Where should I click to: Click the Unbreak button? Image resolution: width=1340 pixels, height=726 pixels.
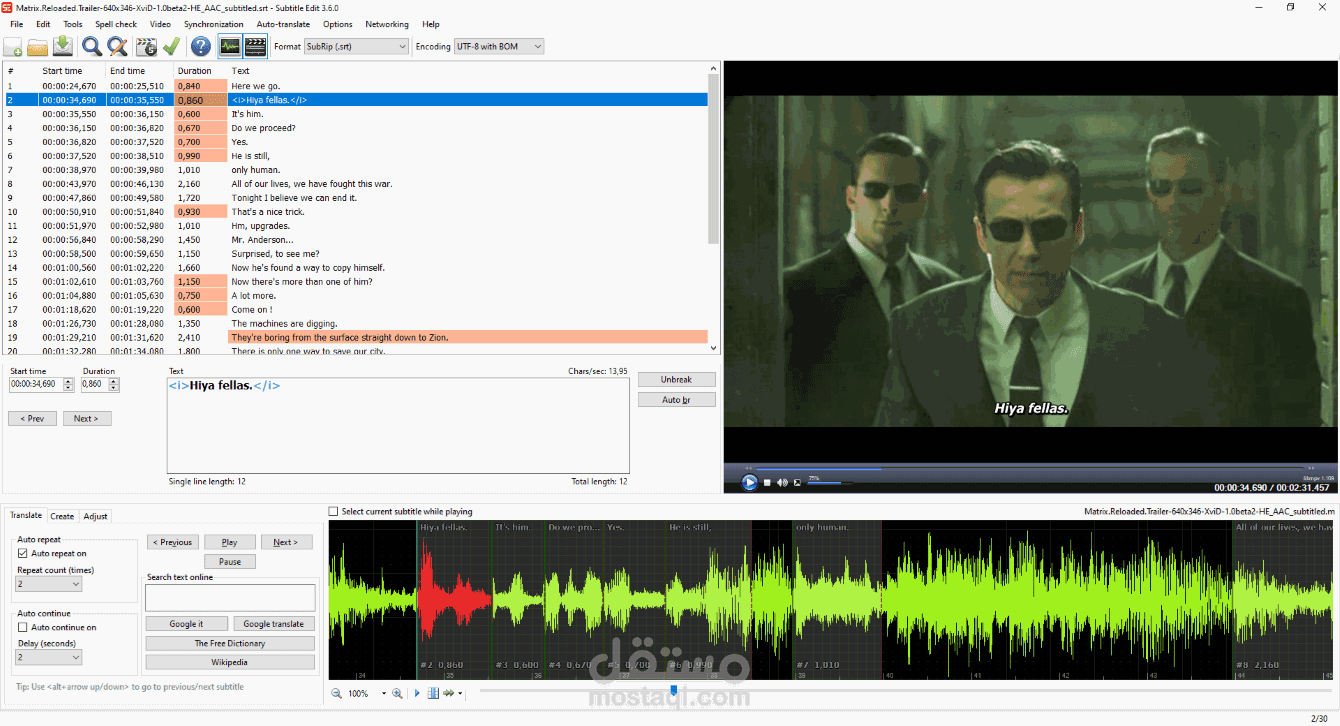(x=677, y=380)
